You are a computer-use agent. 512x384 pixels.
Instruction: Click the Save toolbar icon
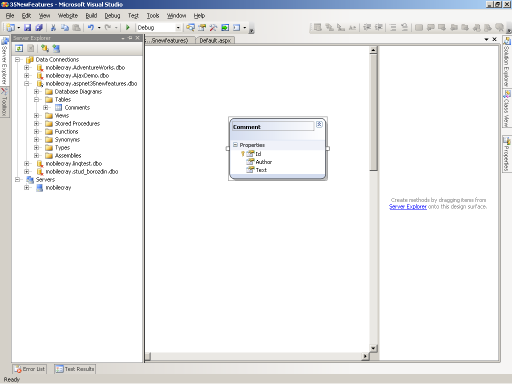tap(28, 28)
